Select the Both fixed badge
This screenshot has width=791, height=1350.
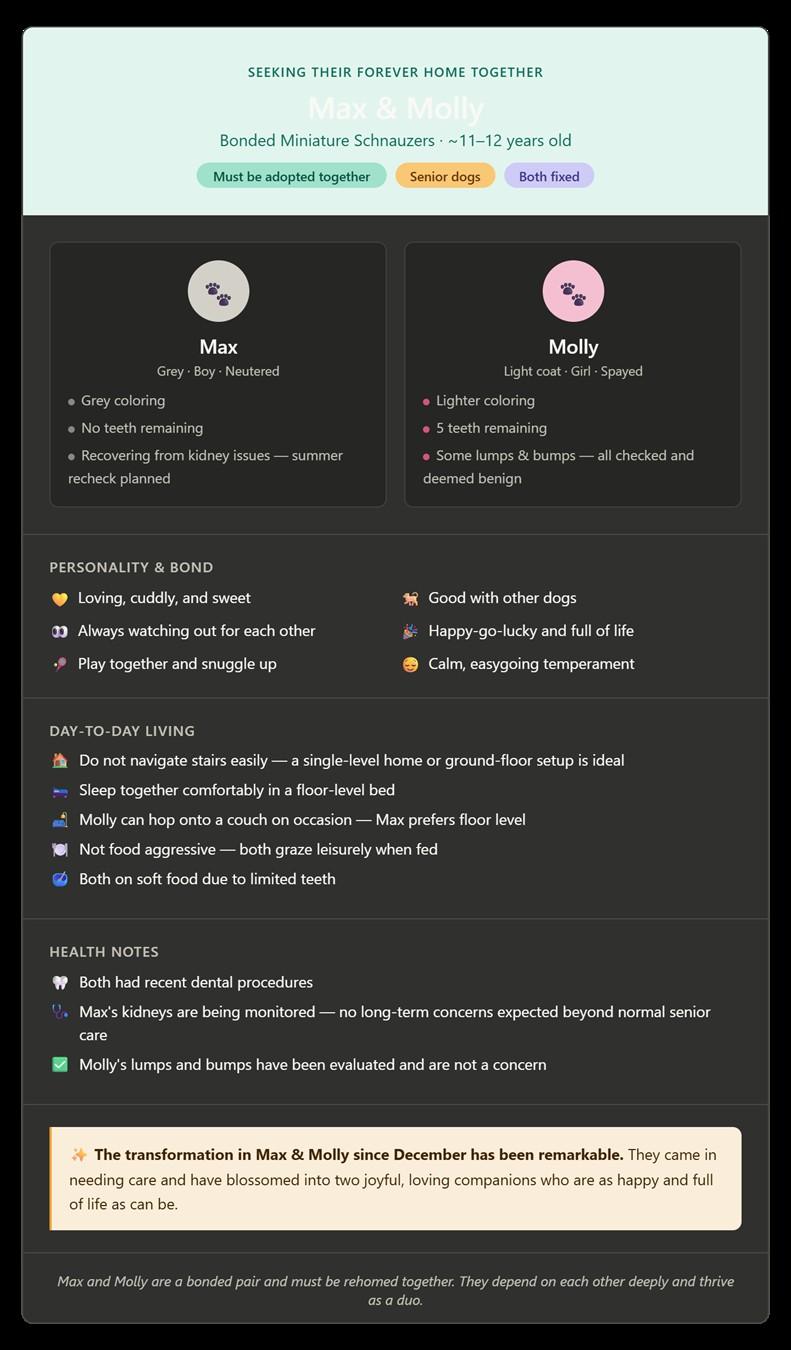[549, 176]
